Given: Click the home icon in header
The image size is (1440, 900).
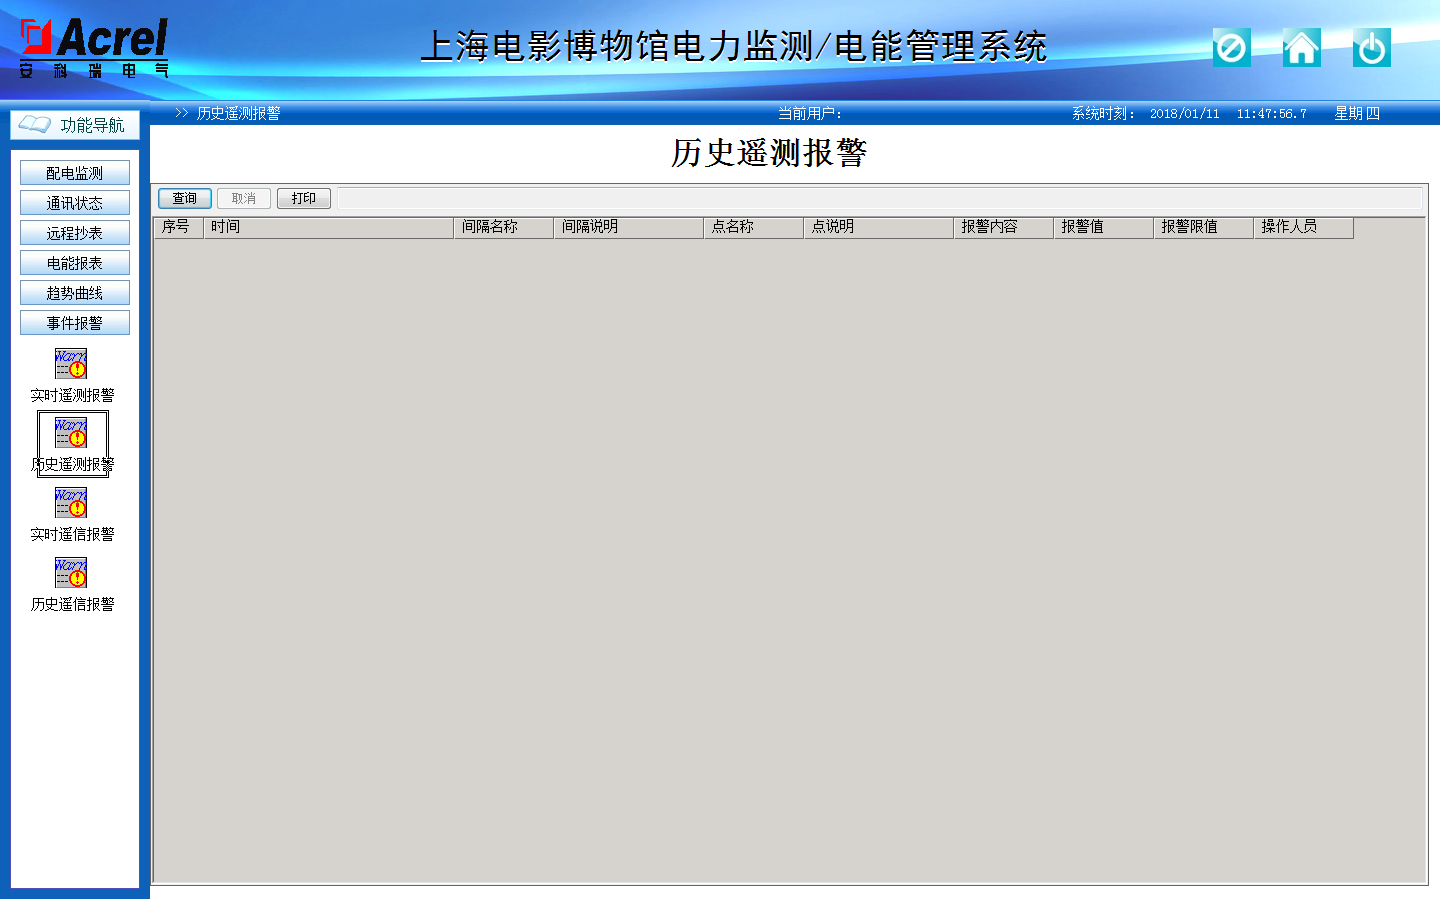Looking at the screenshot, I should coord(1301,47).
